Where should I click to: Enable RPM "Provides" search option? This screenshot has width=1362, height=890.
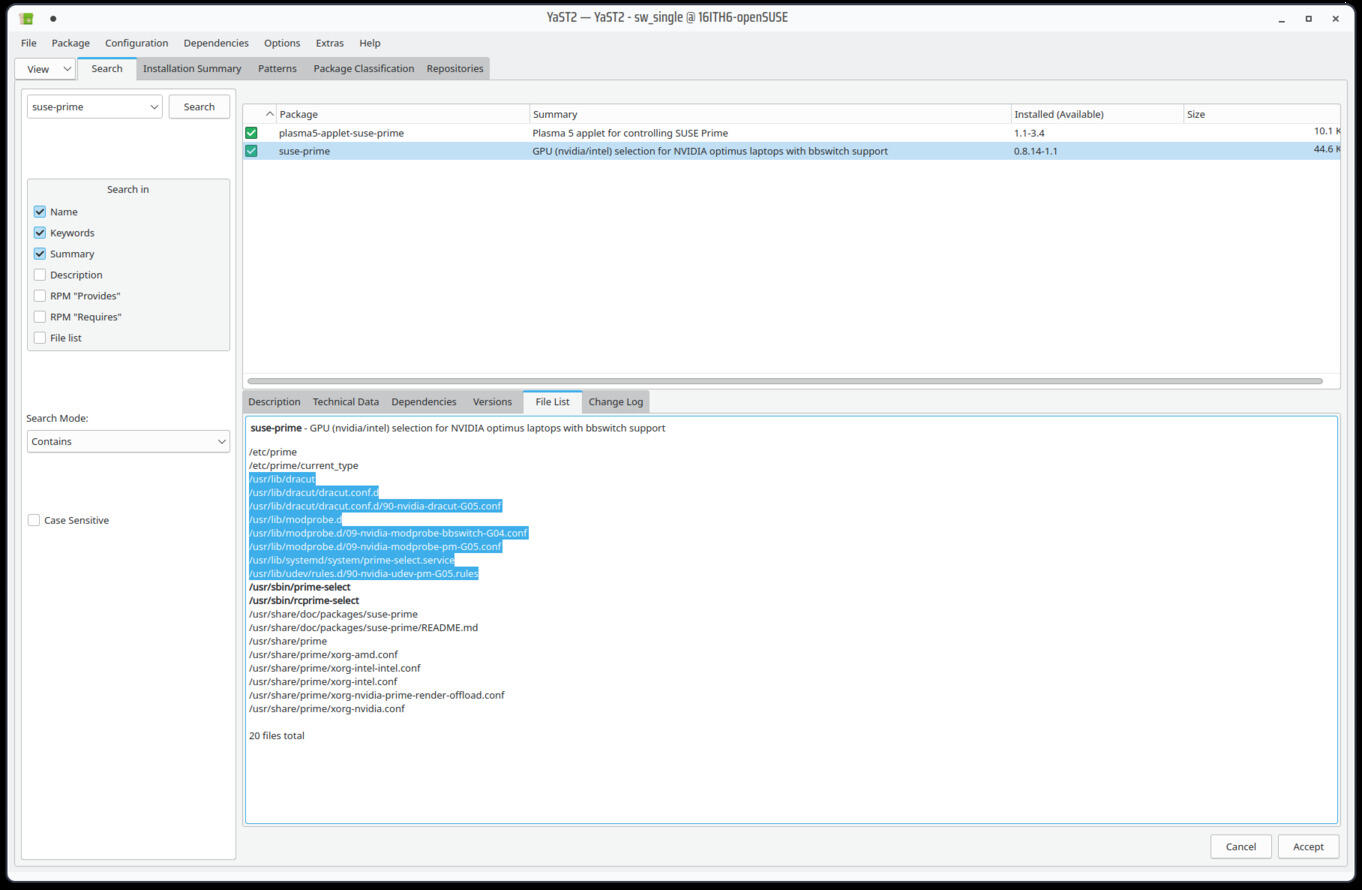click(x=40, y=296)
